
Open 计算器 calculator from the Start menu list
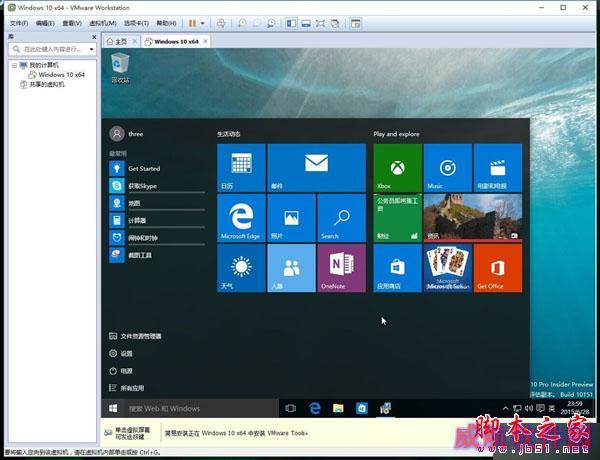pyautogui.click(x=157, y=220)
